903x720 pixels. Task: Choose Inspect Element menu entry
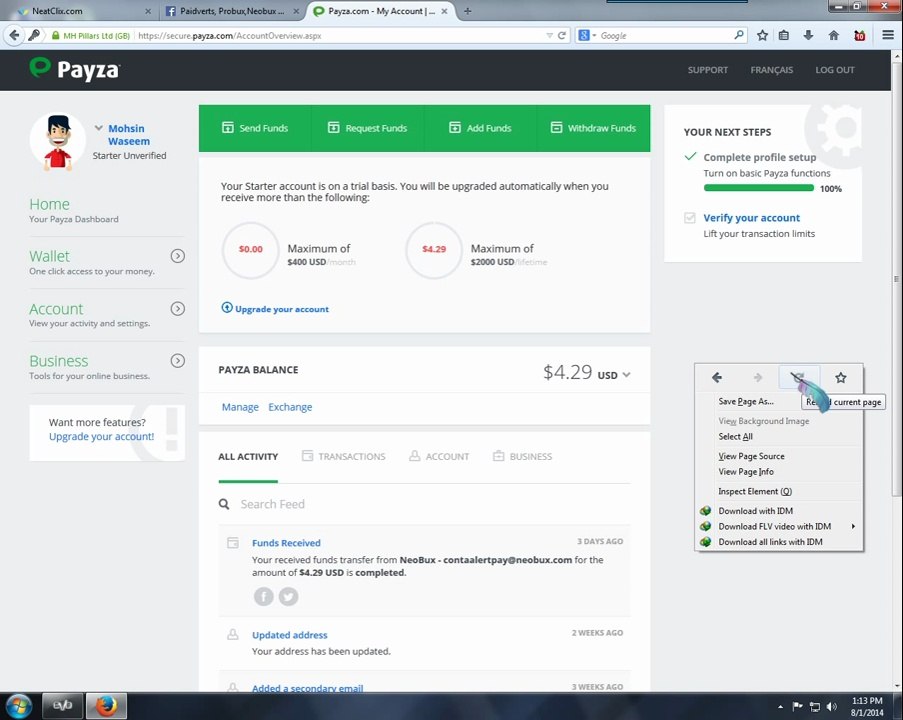(x=755, y=491)
